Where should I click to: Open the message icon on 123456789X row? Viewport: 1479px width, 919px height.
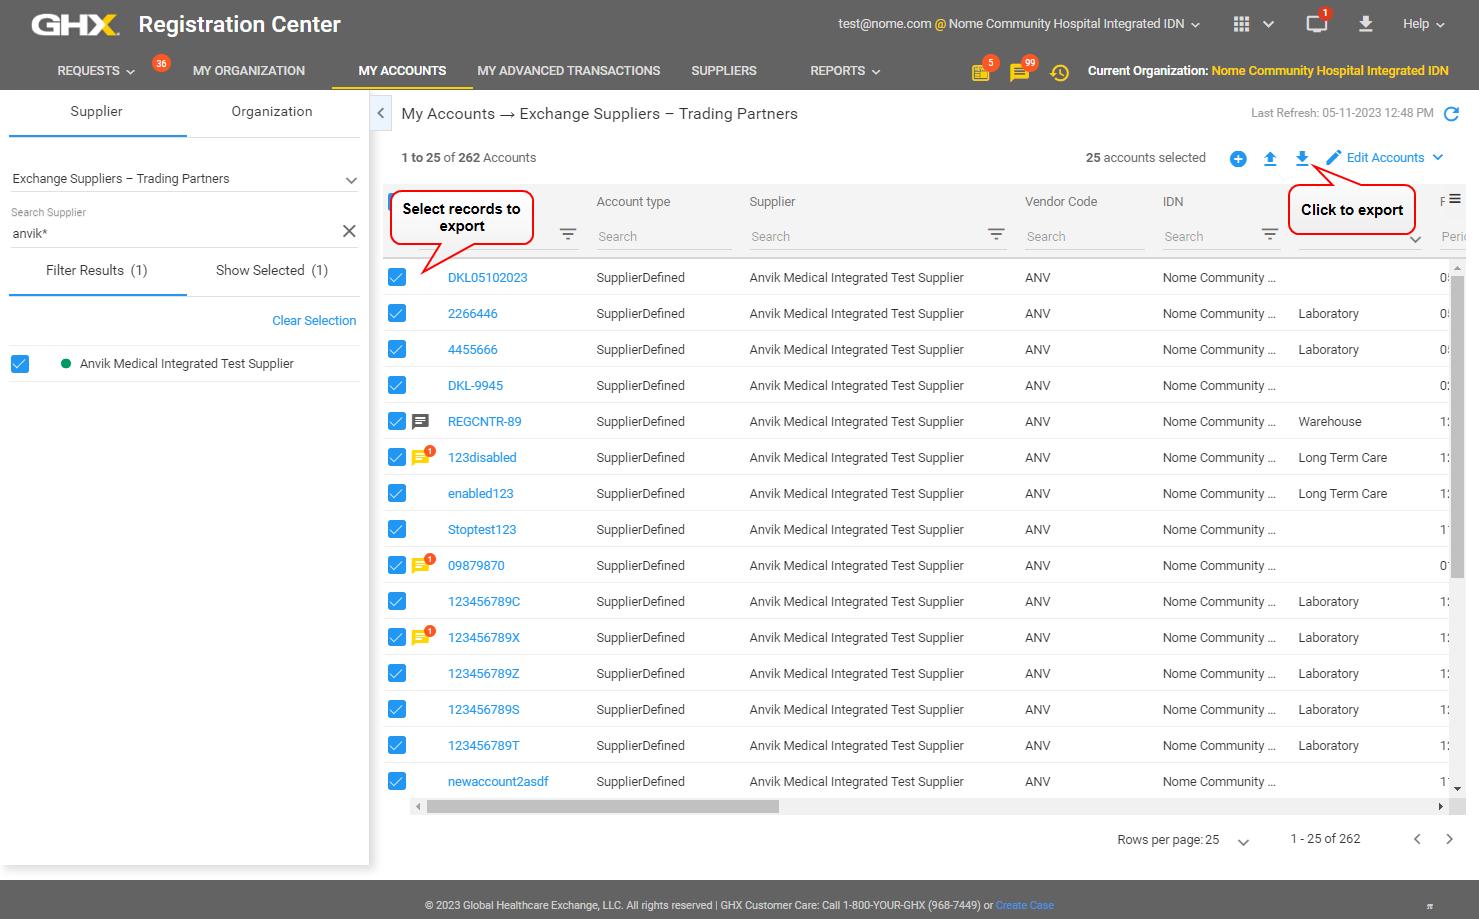[421, 638]
